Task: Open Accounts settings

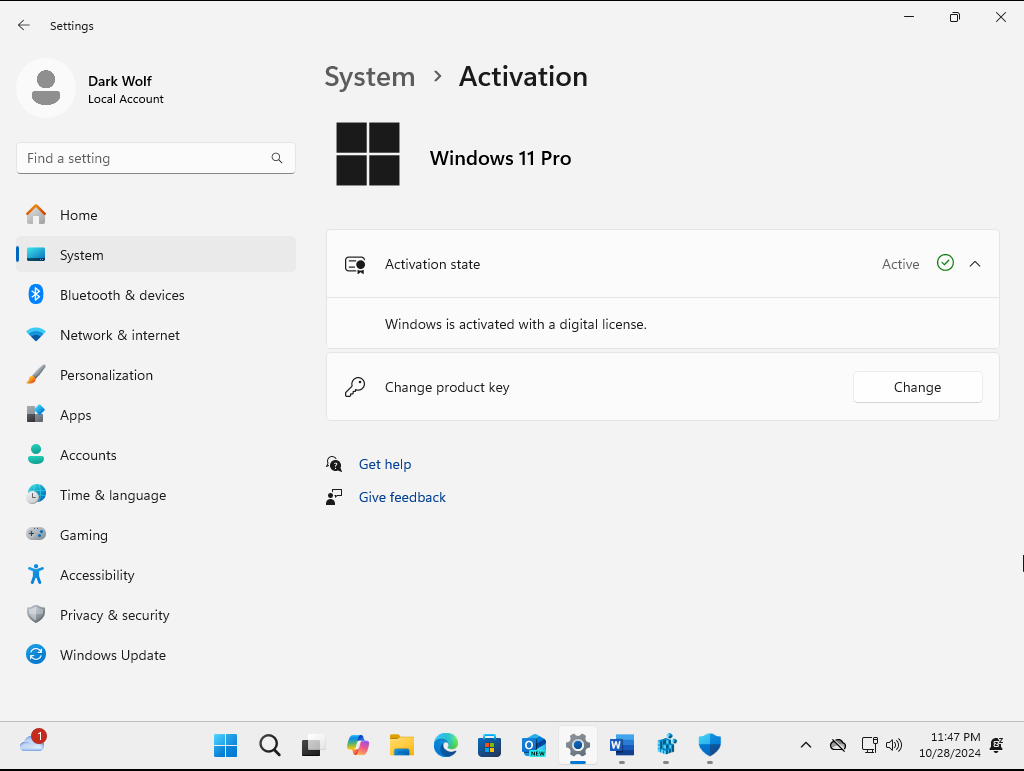Action: pyautogui.click(x=155, y=455)
